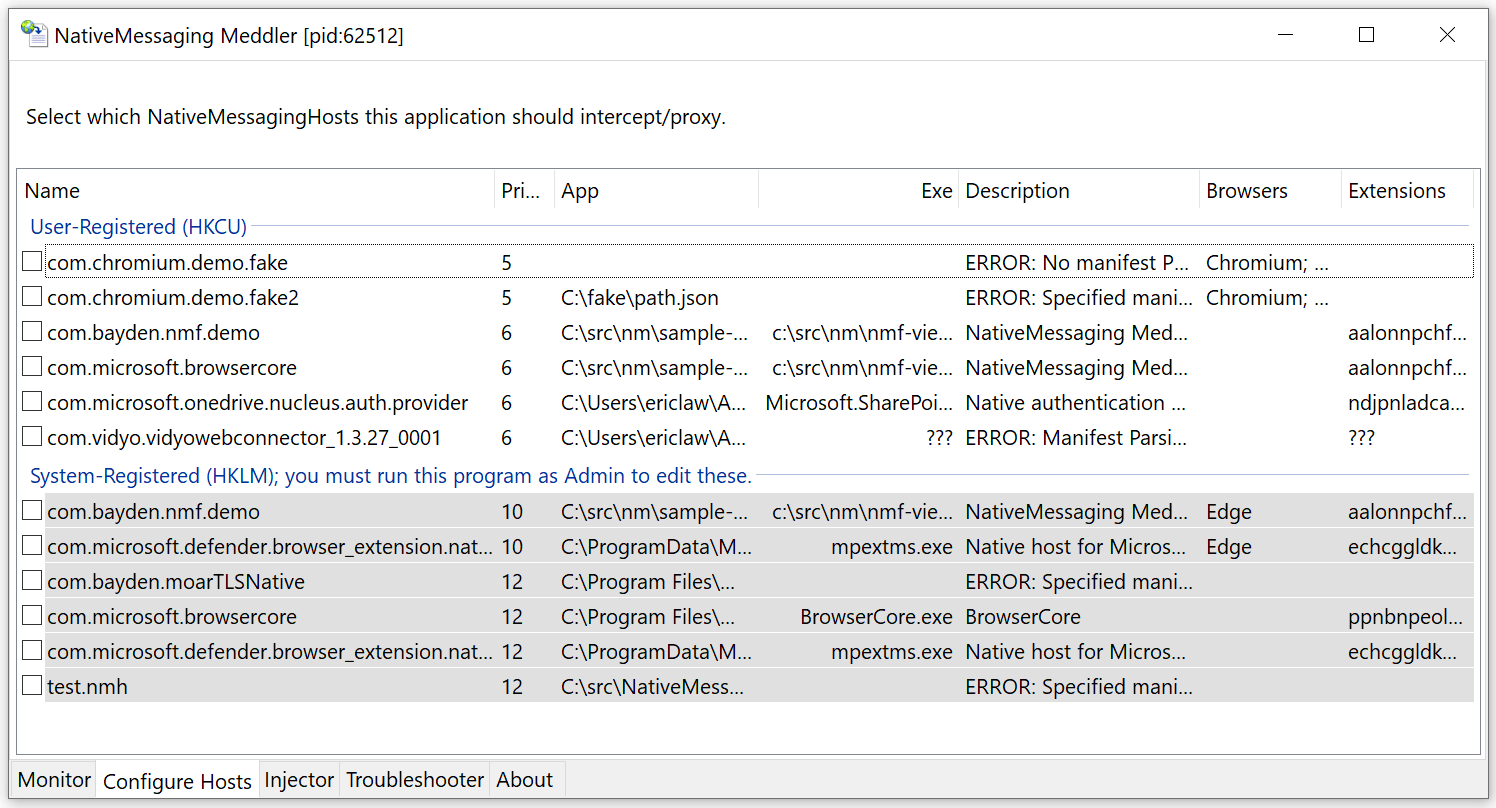1496x808 pixels.
Task: Click the '???' Extensions cell of vidyo row
Action: pos(1362,437)
